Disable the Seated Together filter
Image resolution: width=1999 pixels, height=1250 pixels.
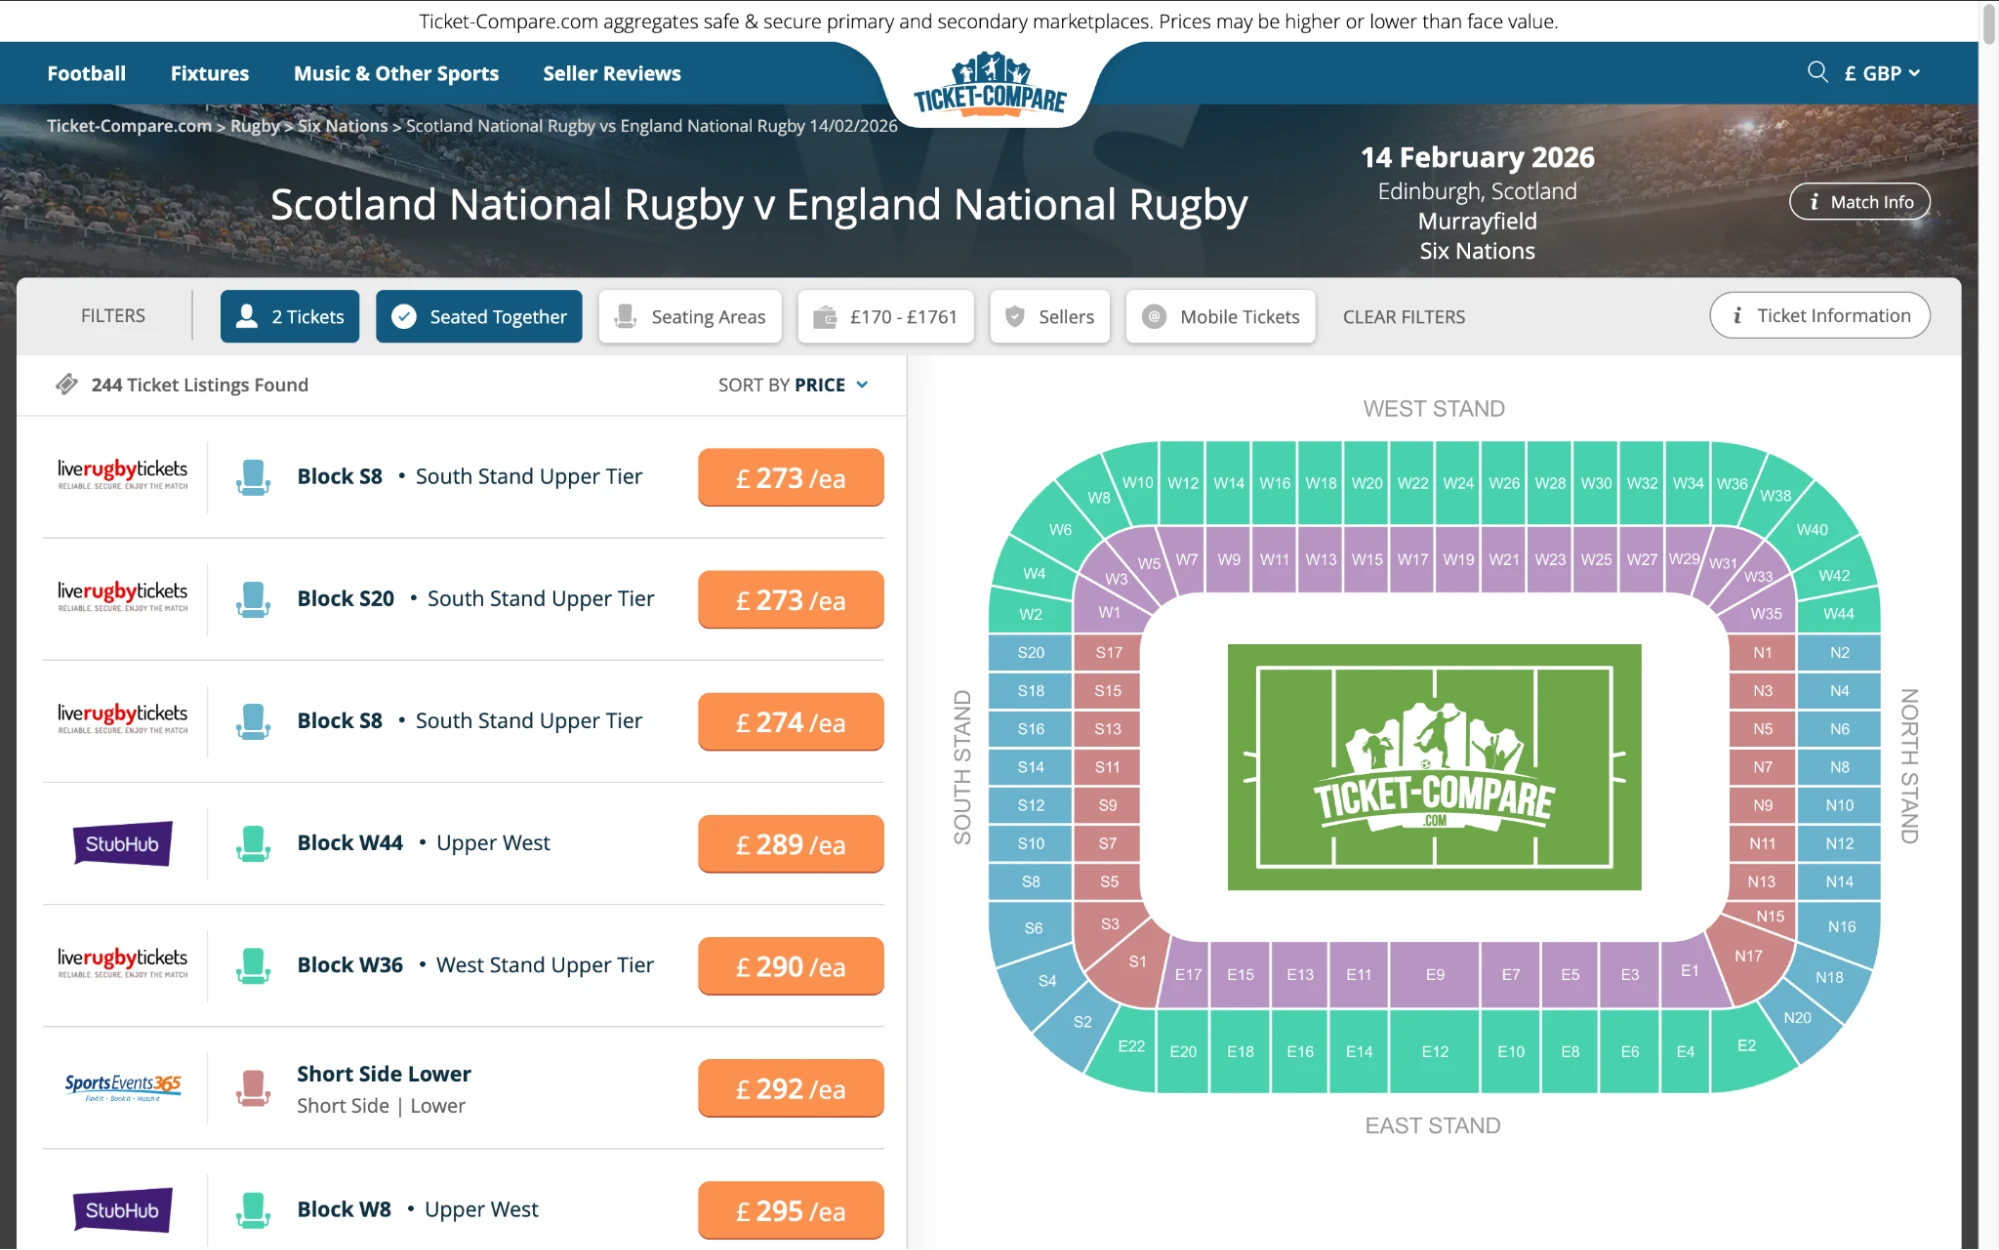tap(478, 316)
